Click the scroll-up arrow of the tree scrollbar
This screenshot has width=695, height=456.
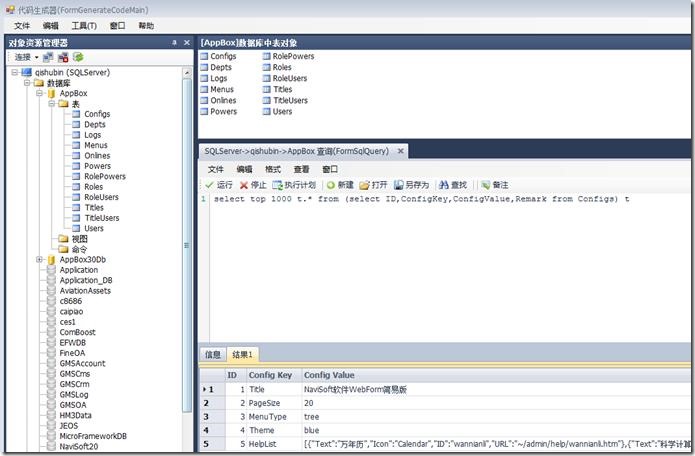pyautogui.click(x=187, y=72)
